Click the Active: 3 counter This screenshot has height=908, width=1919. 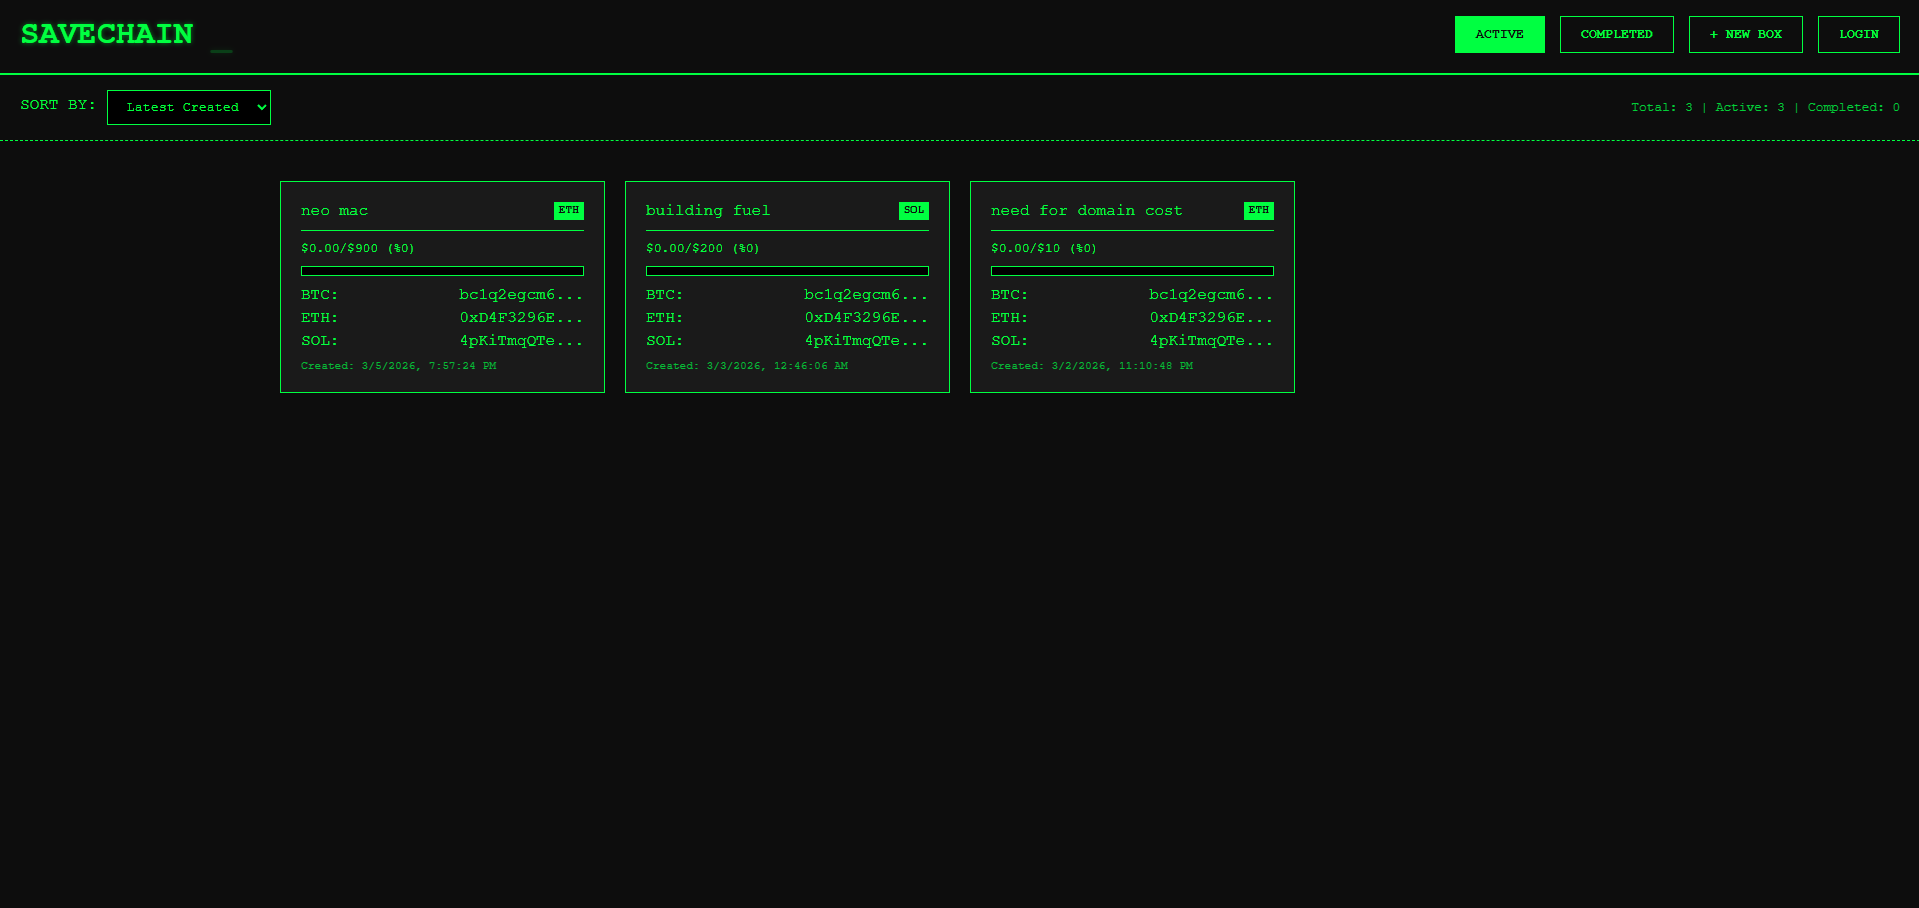(x=1749, y=107)
